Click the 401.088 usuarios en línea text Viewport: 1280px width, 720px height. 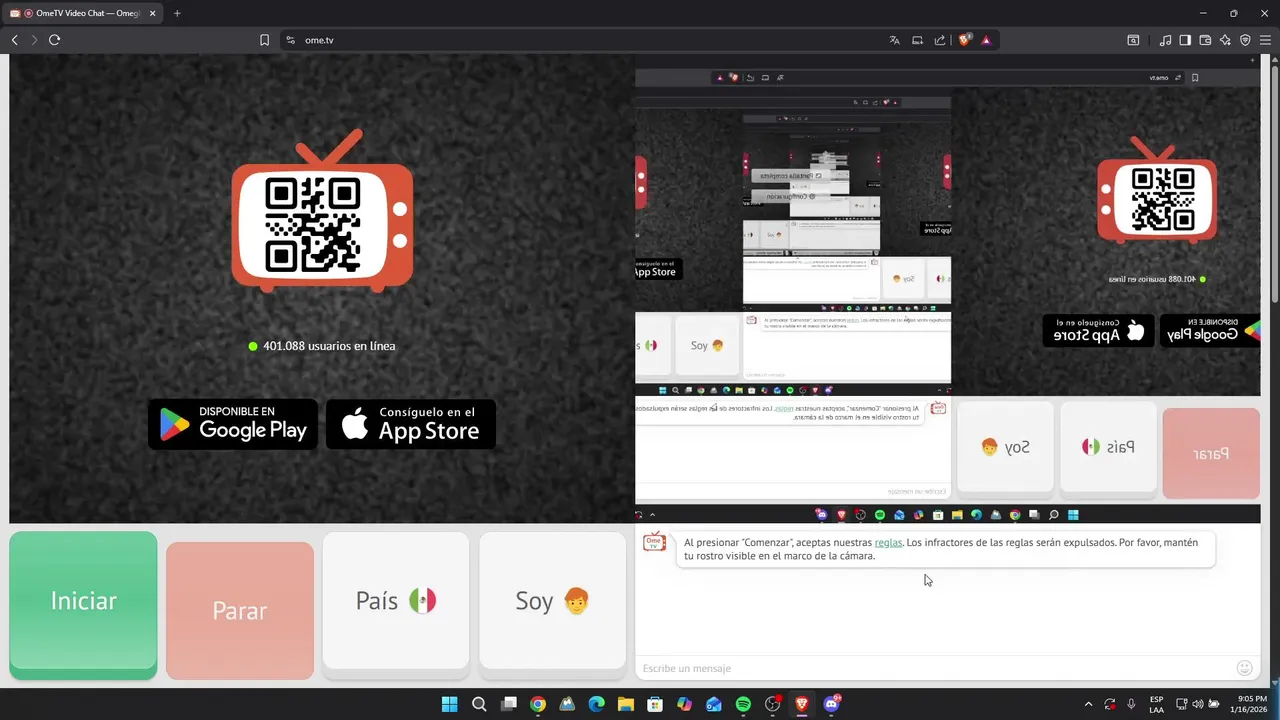[329, 346]
